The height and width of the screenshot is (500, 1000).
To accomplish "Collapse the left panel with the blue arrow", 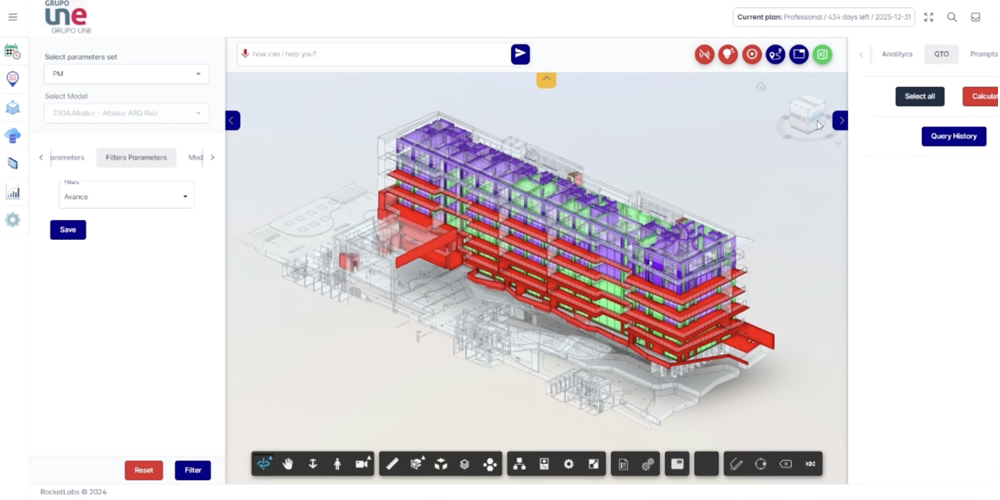I will coord(232,120).
